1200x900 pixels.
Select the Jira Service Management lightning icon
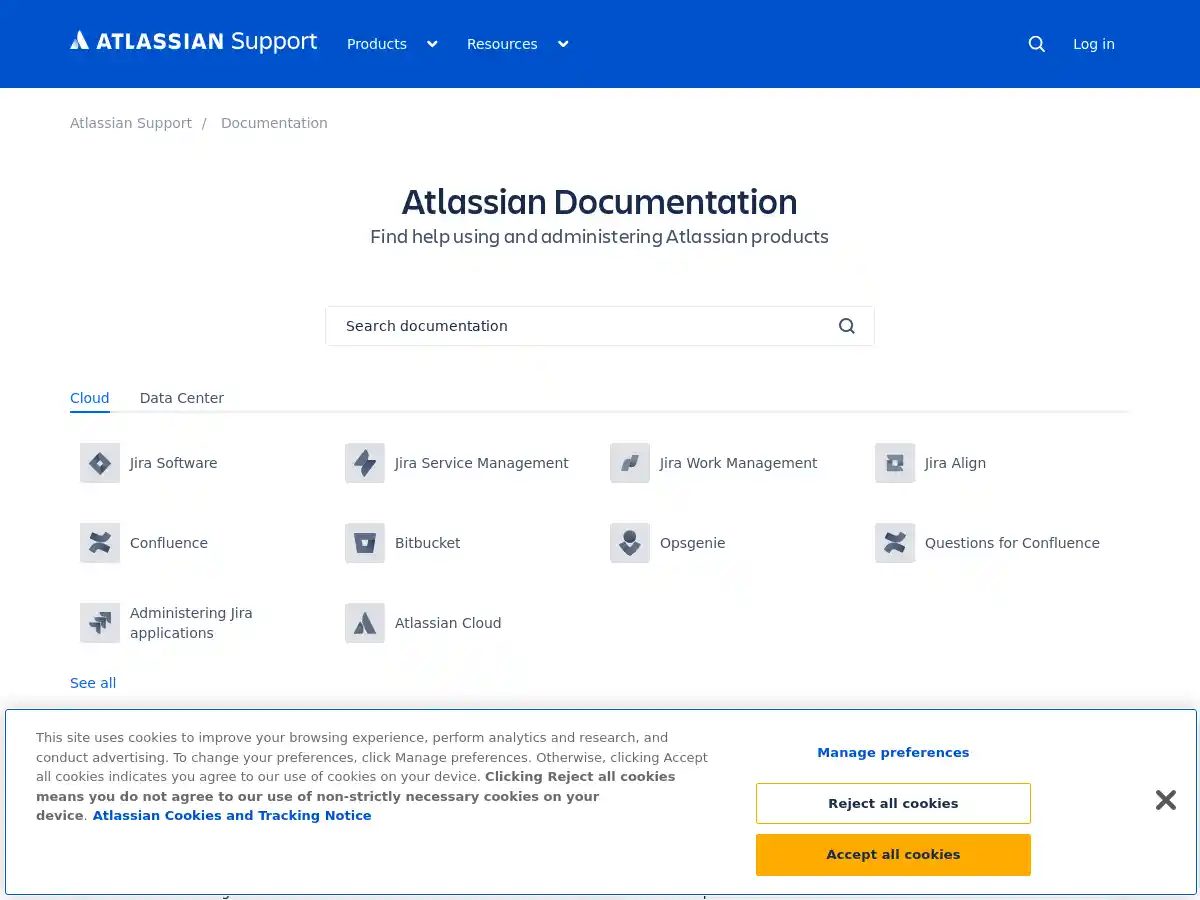[x=365, y=463]
